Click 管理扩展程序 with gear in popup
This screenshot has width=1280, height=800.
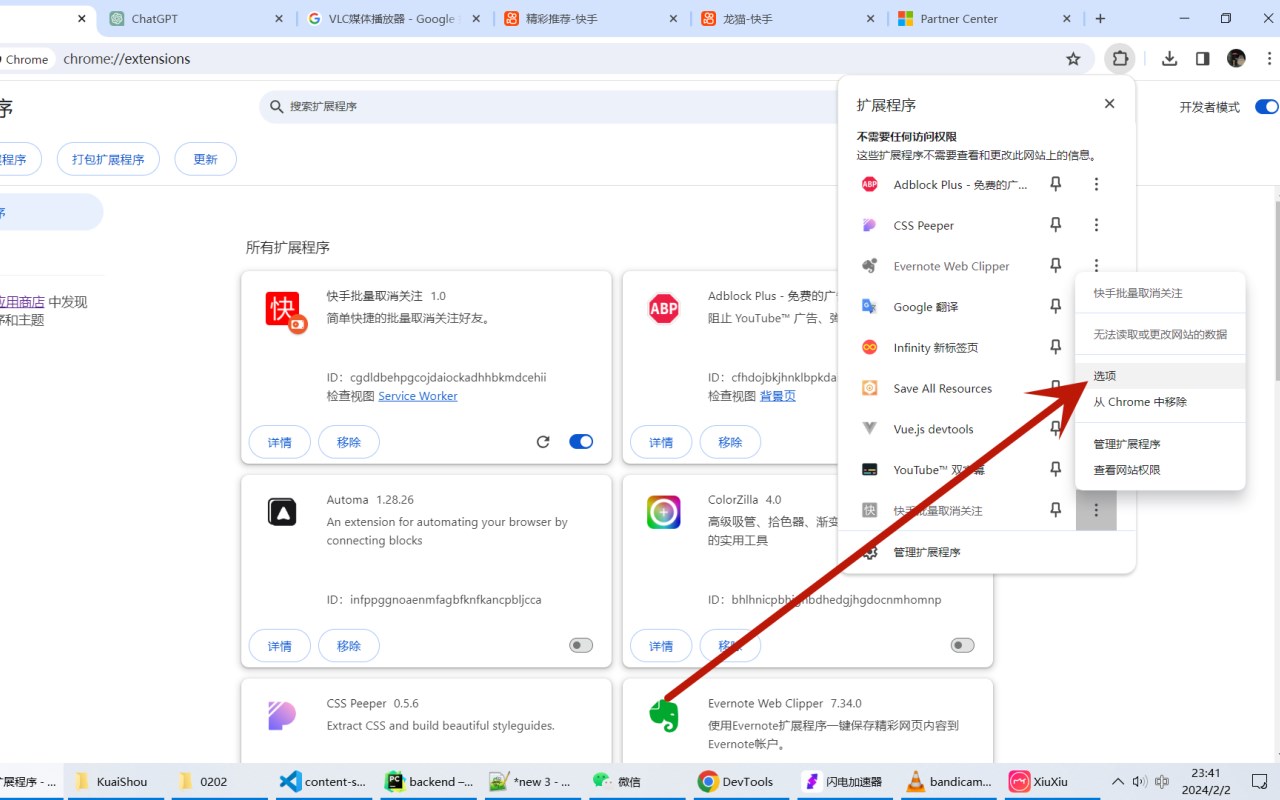986,552
